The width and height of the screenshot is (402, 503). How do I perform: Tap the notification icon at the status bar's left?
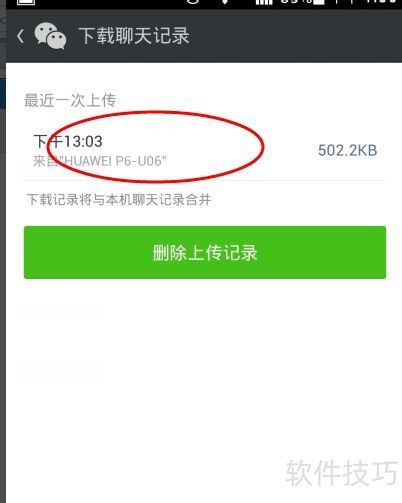(x=26, y=2)
